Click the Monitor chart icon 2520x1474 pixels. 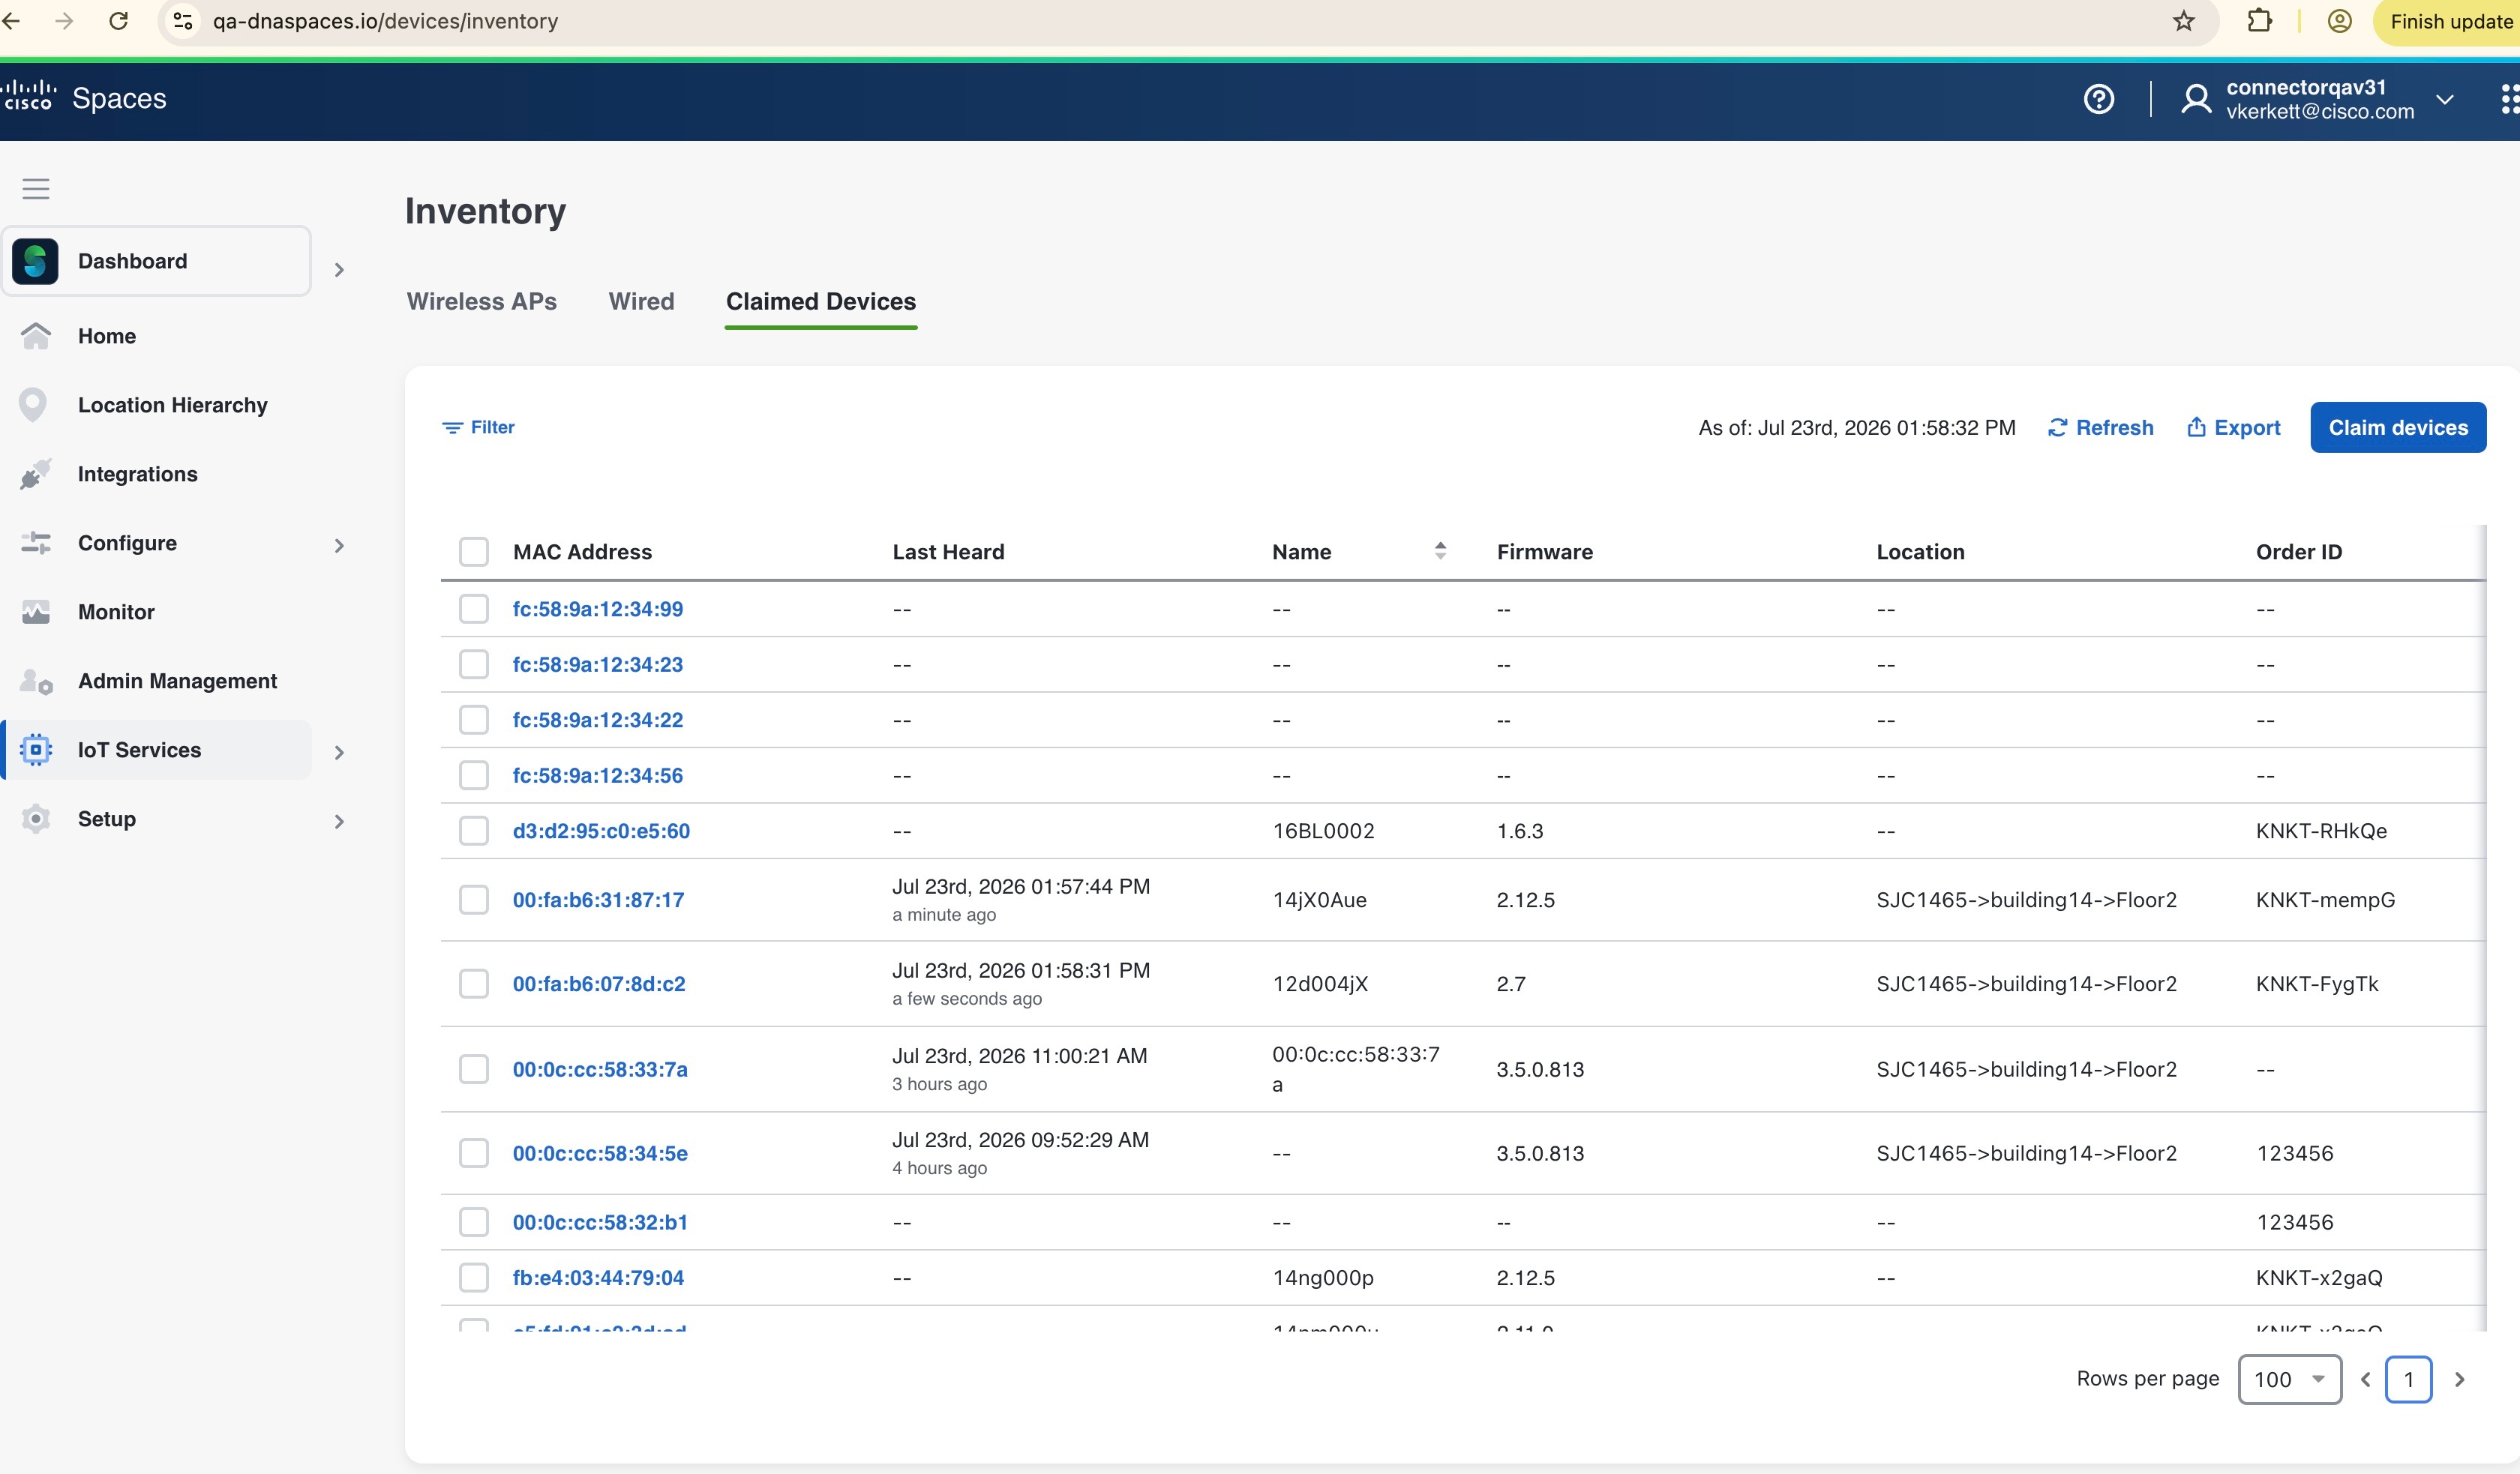[x=35, y=612]
